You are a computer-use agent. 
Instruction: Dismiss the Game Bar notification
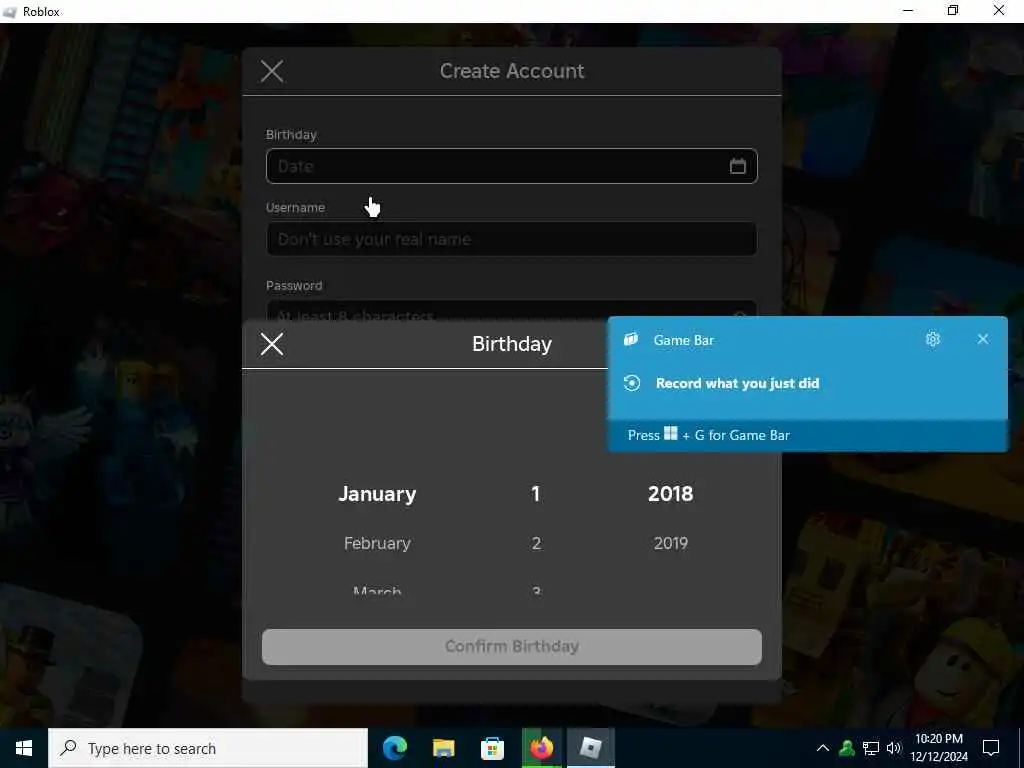click(x=983, y=339)
